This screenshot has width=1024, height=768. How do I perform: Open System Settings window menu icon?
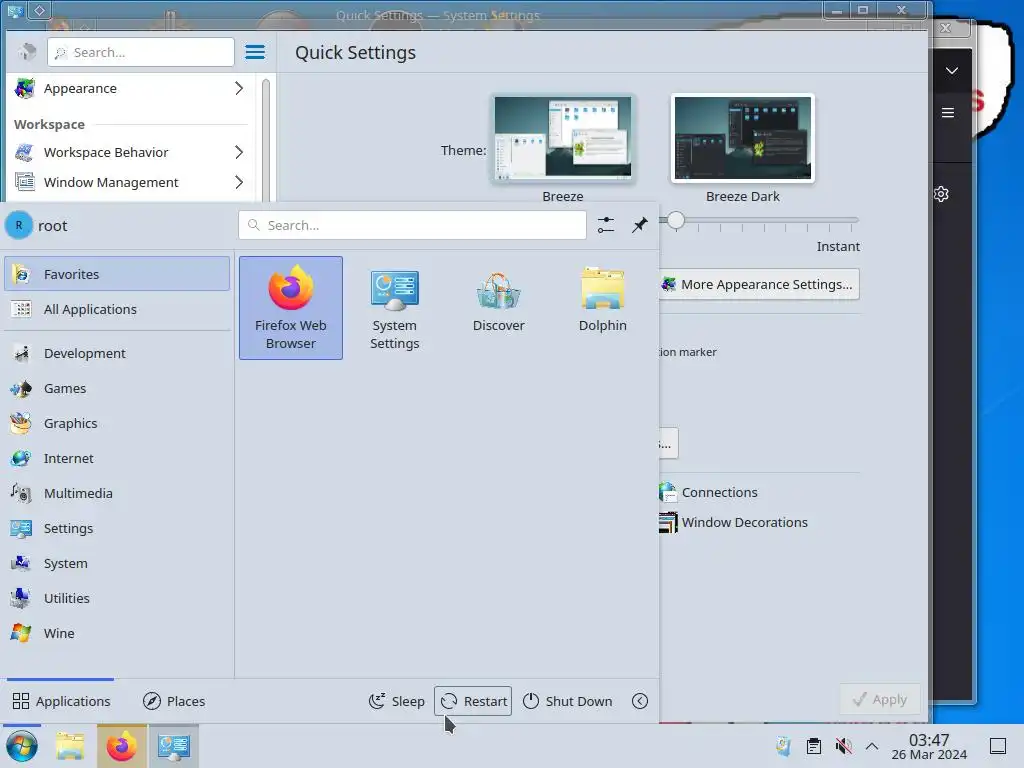tap(15, 10)
